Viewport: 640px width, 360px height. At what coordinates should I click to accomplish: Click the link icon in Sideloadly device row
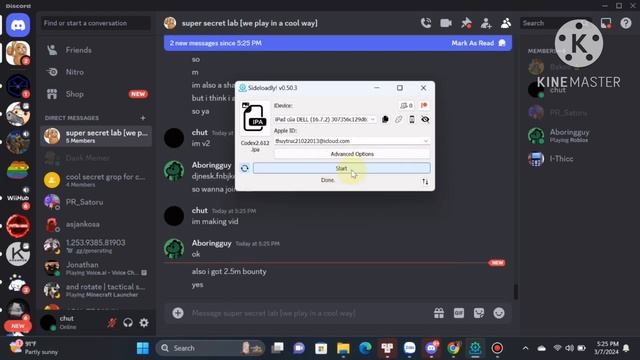(x=398, y=119)
